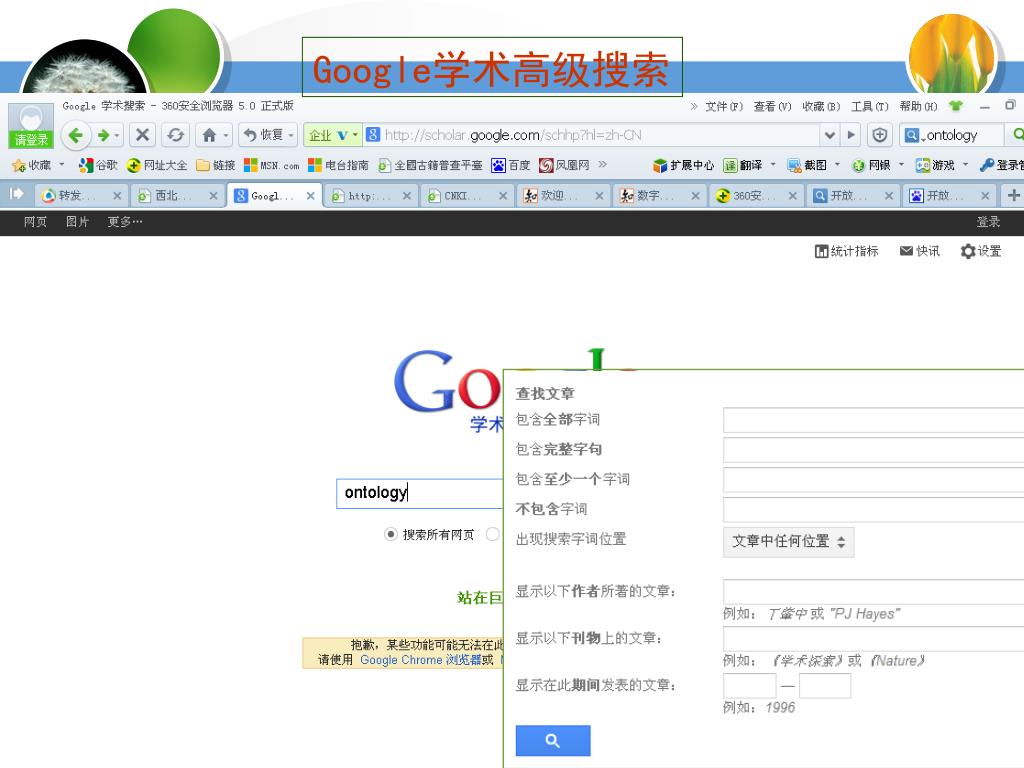This screenshot has height=768, width=1024.
Task: Open the dropdown arrow beside 恢复
Action: (291, 135)
